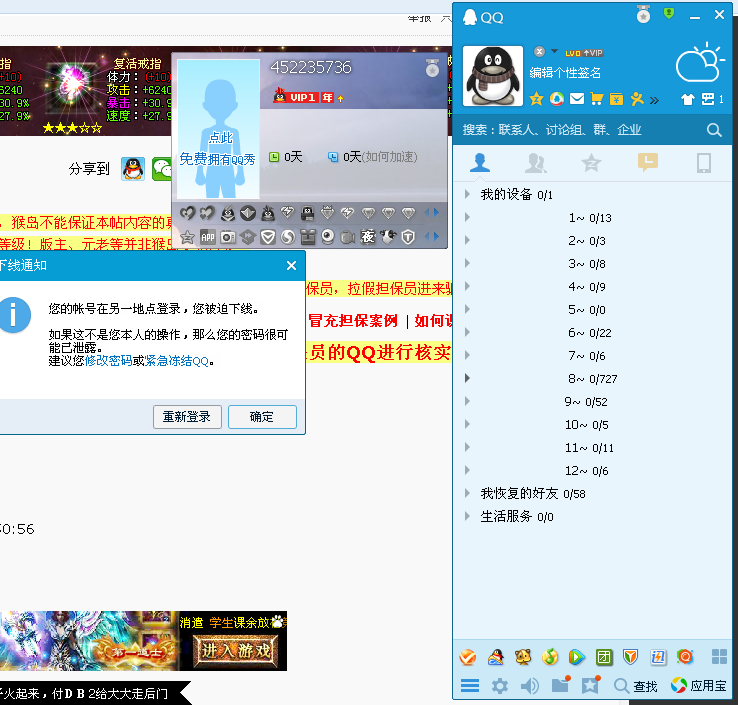
Task: Click the green shield icon in QQ title bar
Action: (x=669, y=13)
